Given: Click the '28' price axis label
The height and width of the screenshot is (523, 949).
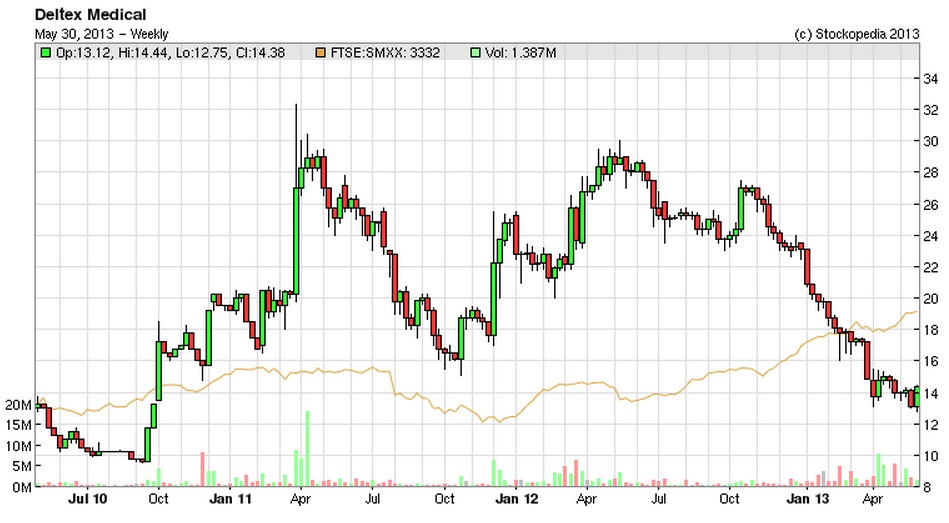Looking at the screenshot, I should pos(930,173).
